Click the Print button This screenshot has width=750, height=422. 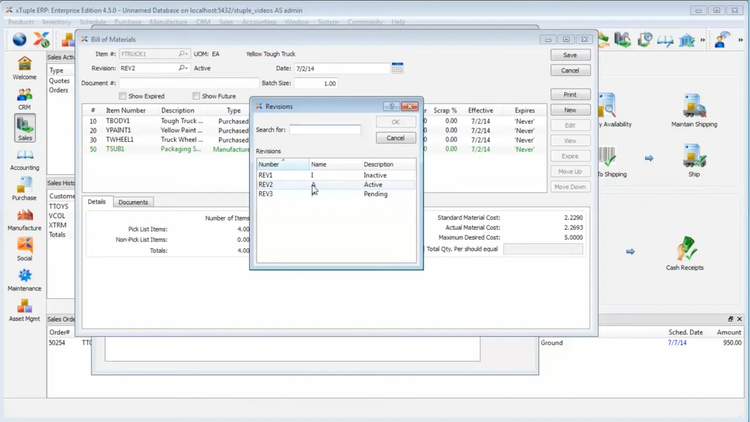click(x=569, y=95)
